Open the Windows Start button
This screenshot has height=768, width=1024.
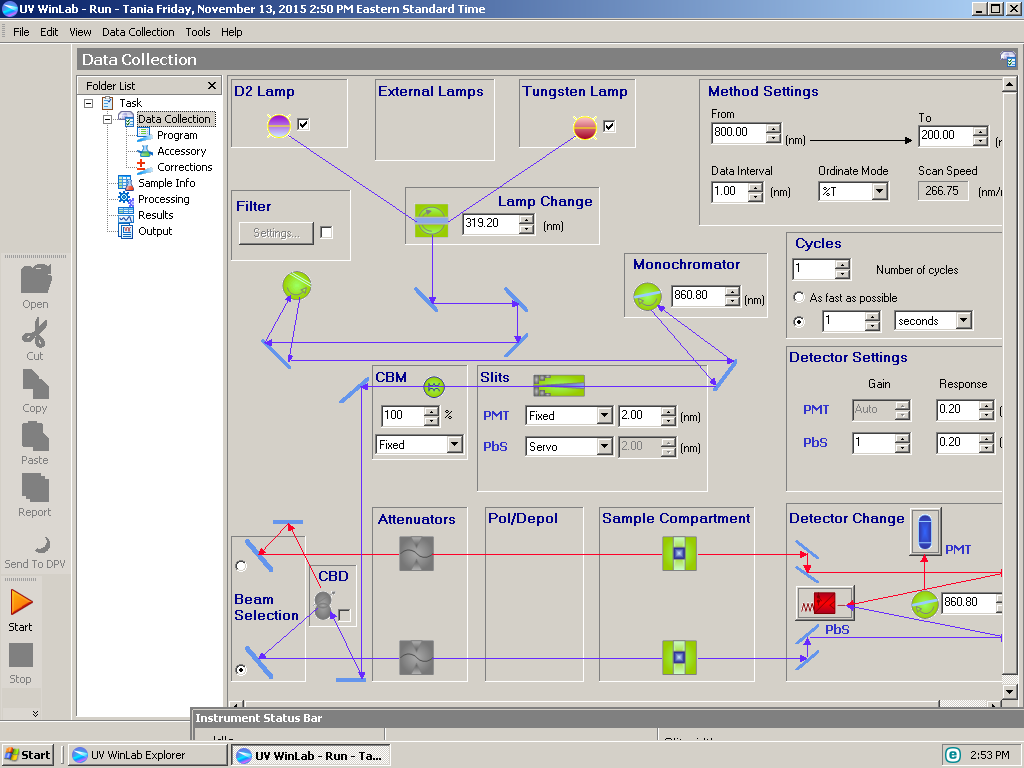tap(27, 755)
